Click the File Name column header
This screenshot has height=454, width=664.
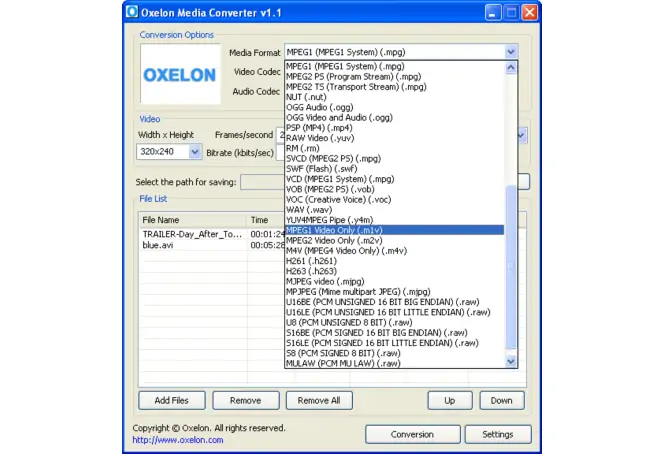click(193, 220)
